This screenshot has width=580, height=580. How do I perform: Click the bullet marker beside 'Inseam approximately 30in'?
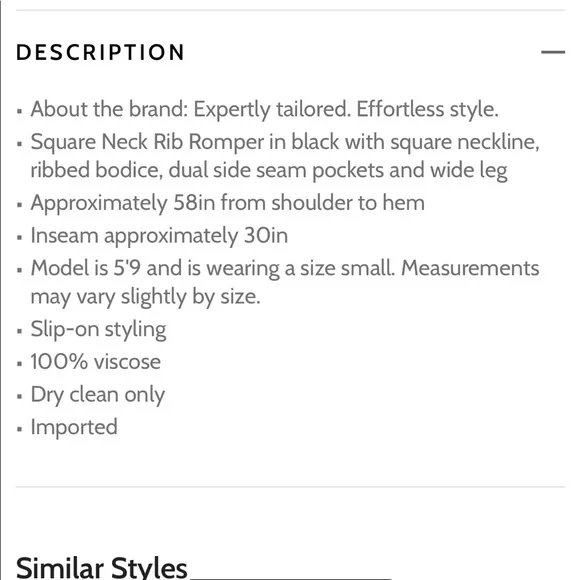[20, 237]
